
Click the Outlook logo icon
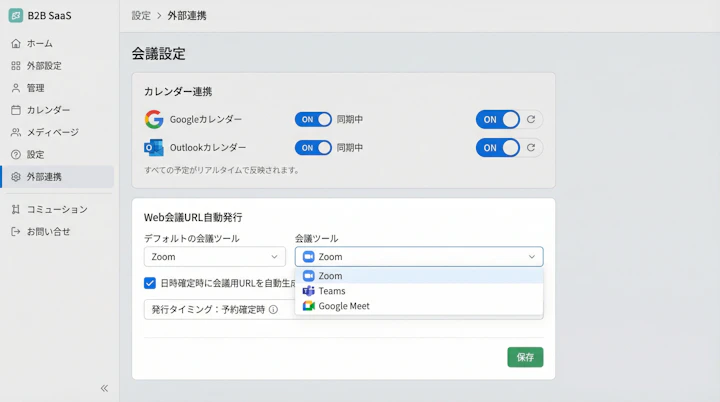tap(154, 147)
